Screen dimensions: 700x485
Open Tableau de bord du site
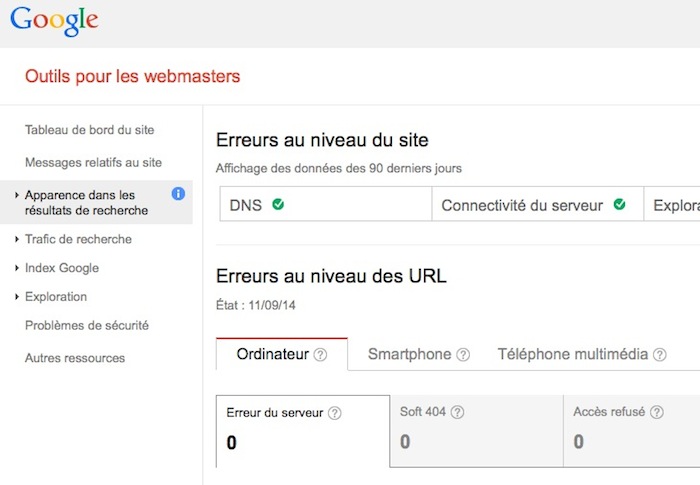click(89, 130)
